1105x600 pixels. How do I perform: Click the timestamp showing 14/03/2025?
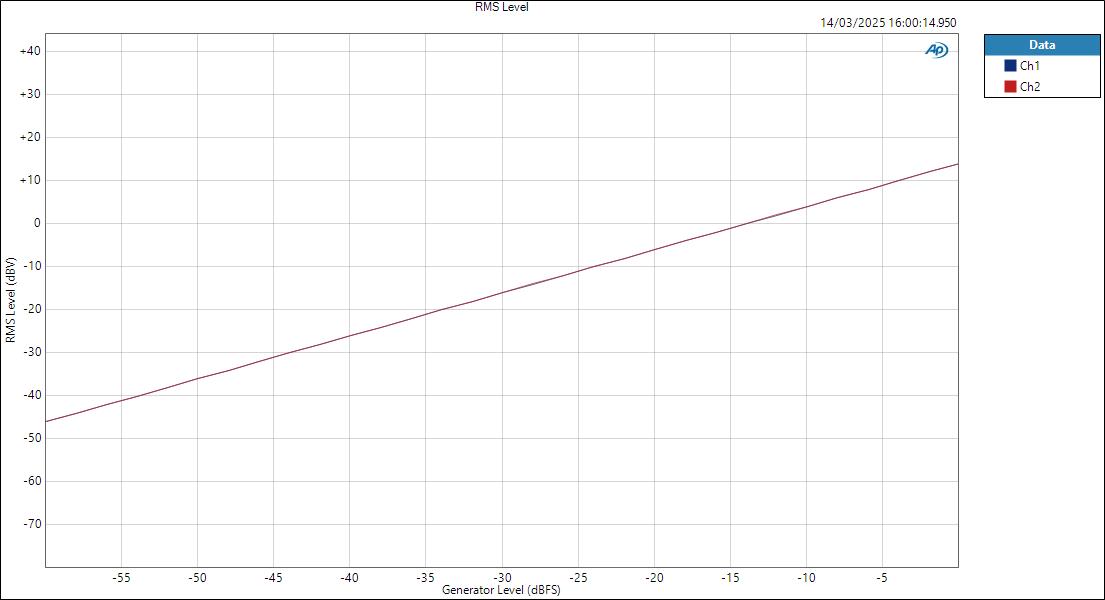[x=888, y=20]
